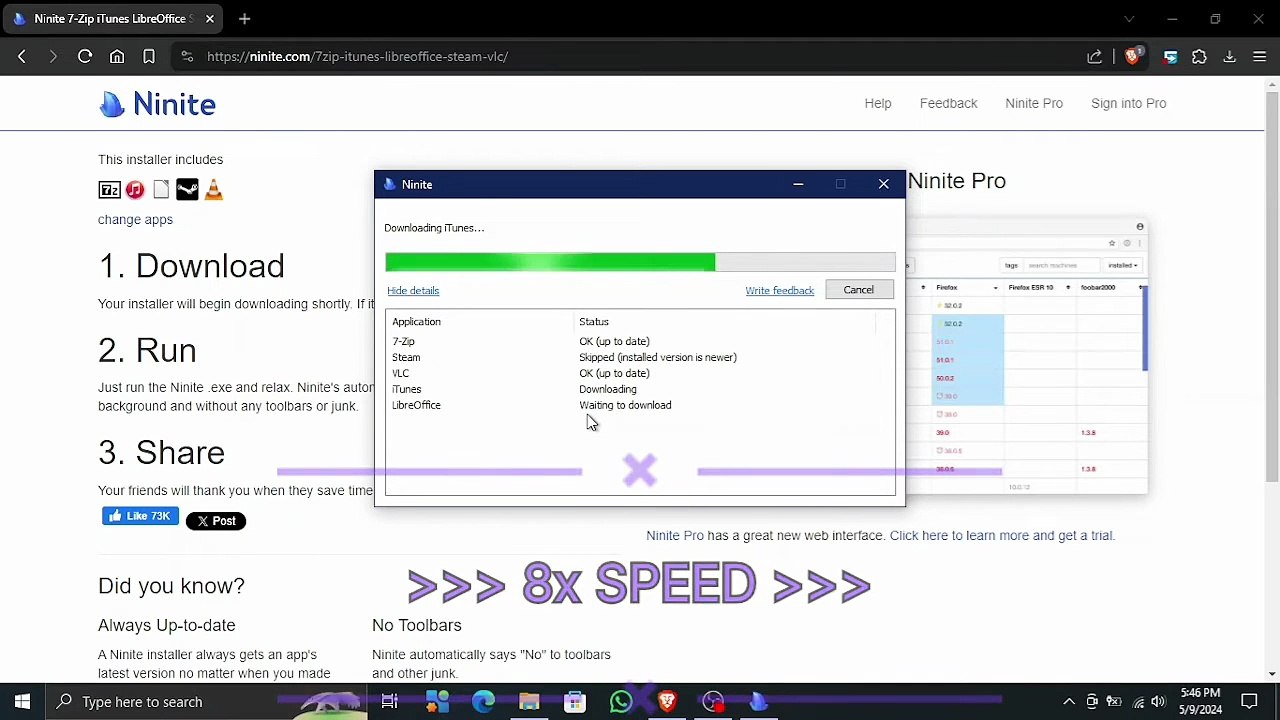Select the 7-Zip row in installer list

pos(640,341)
